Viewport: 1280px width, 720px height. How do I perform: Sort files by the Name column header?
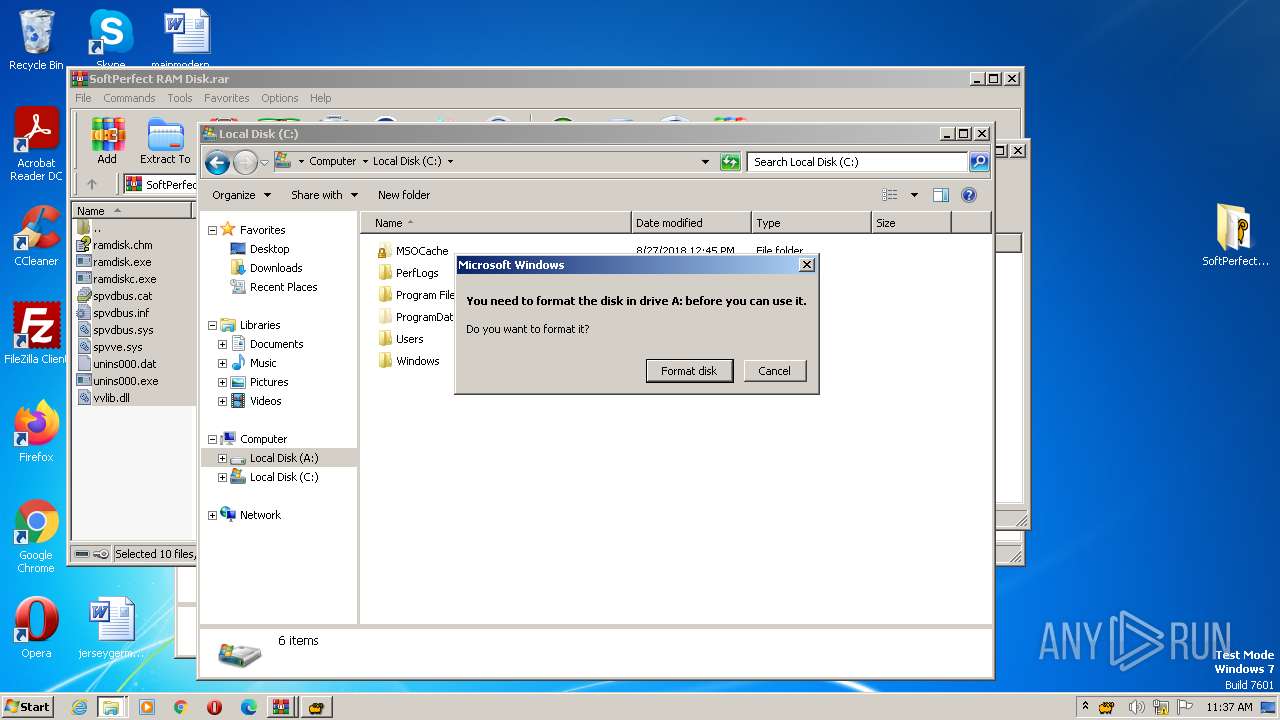tap(496, 223)
